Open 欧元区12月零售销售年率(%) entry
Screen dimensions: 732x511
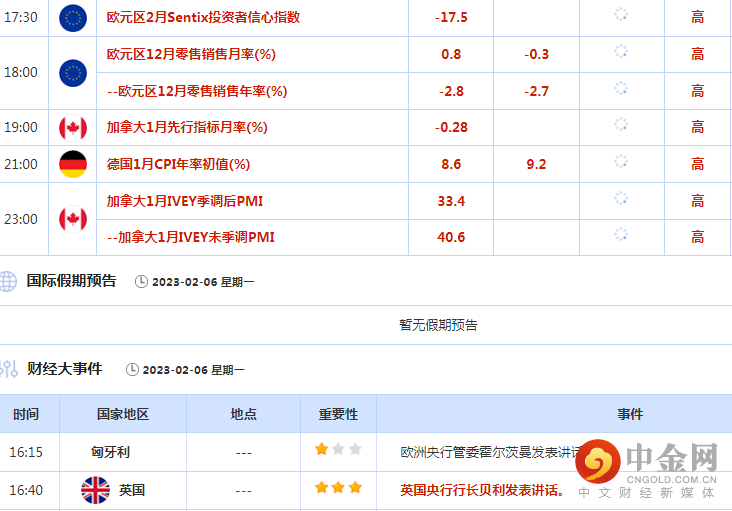click(x=197, y=91)
